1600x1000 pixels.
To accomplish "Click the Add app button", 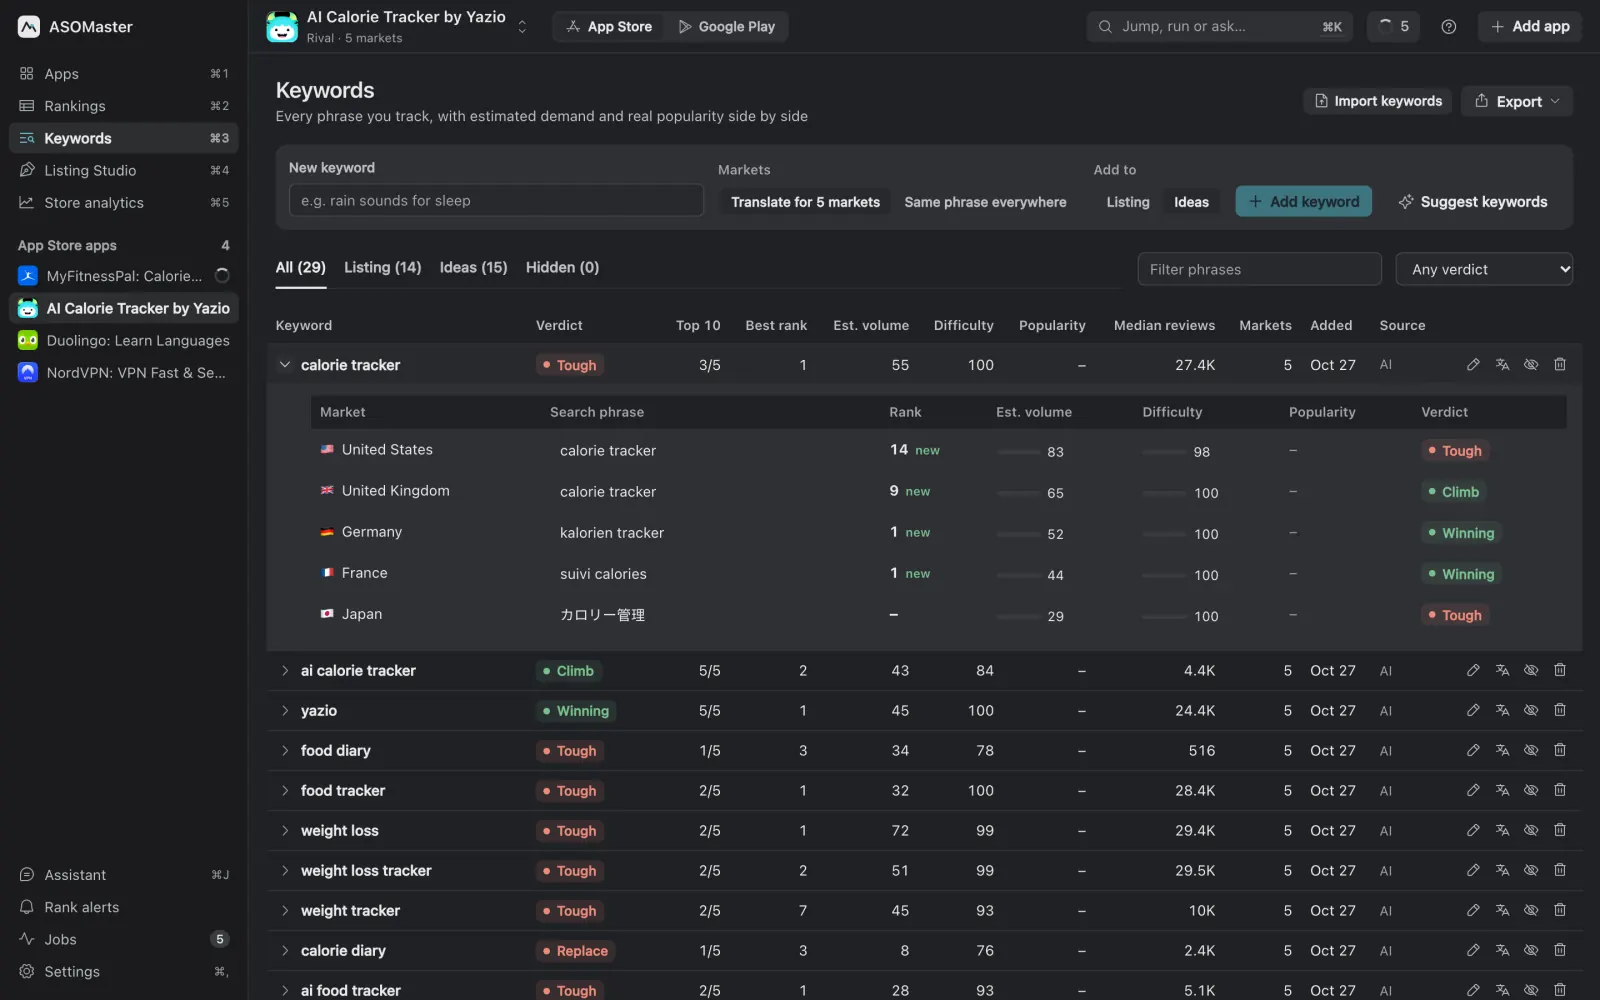I will pyautogui.click(x=1530, y=27).
